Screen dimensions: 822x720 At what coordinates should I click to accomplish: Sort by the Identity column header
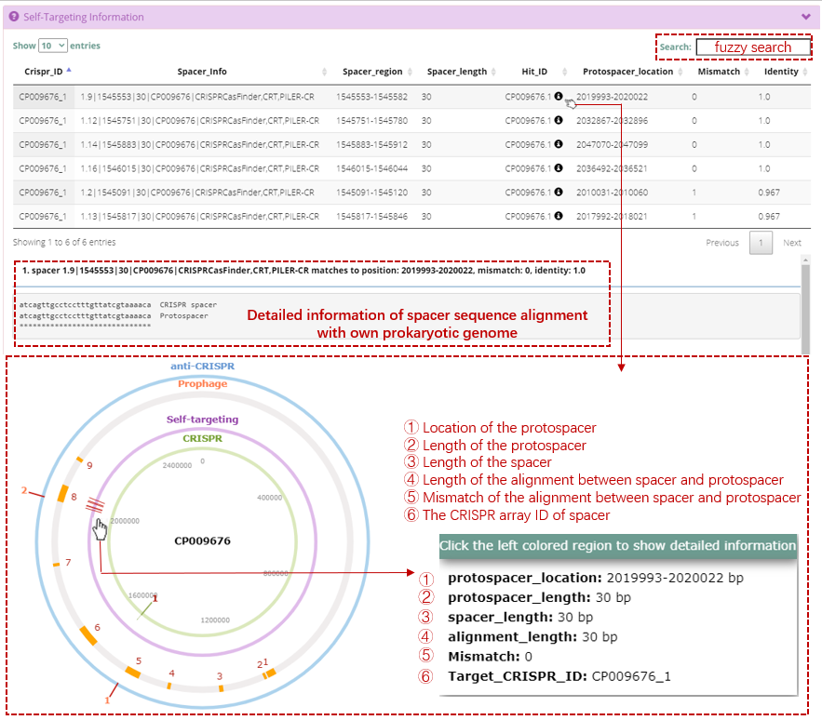(x=781, y=72)
